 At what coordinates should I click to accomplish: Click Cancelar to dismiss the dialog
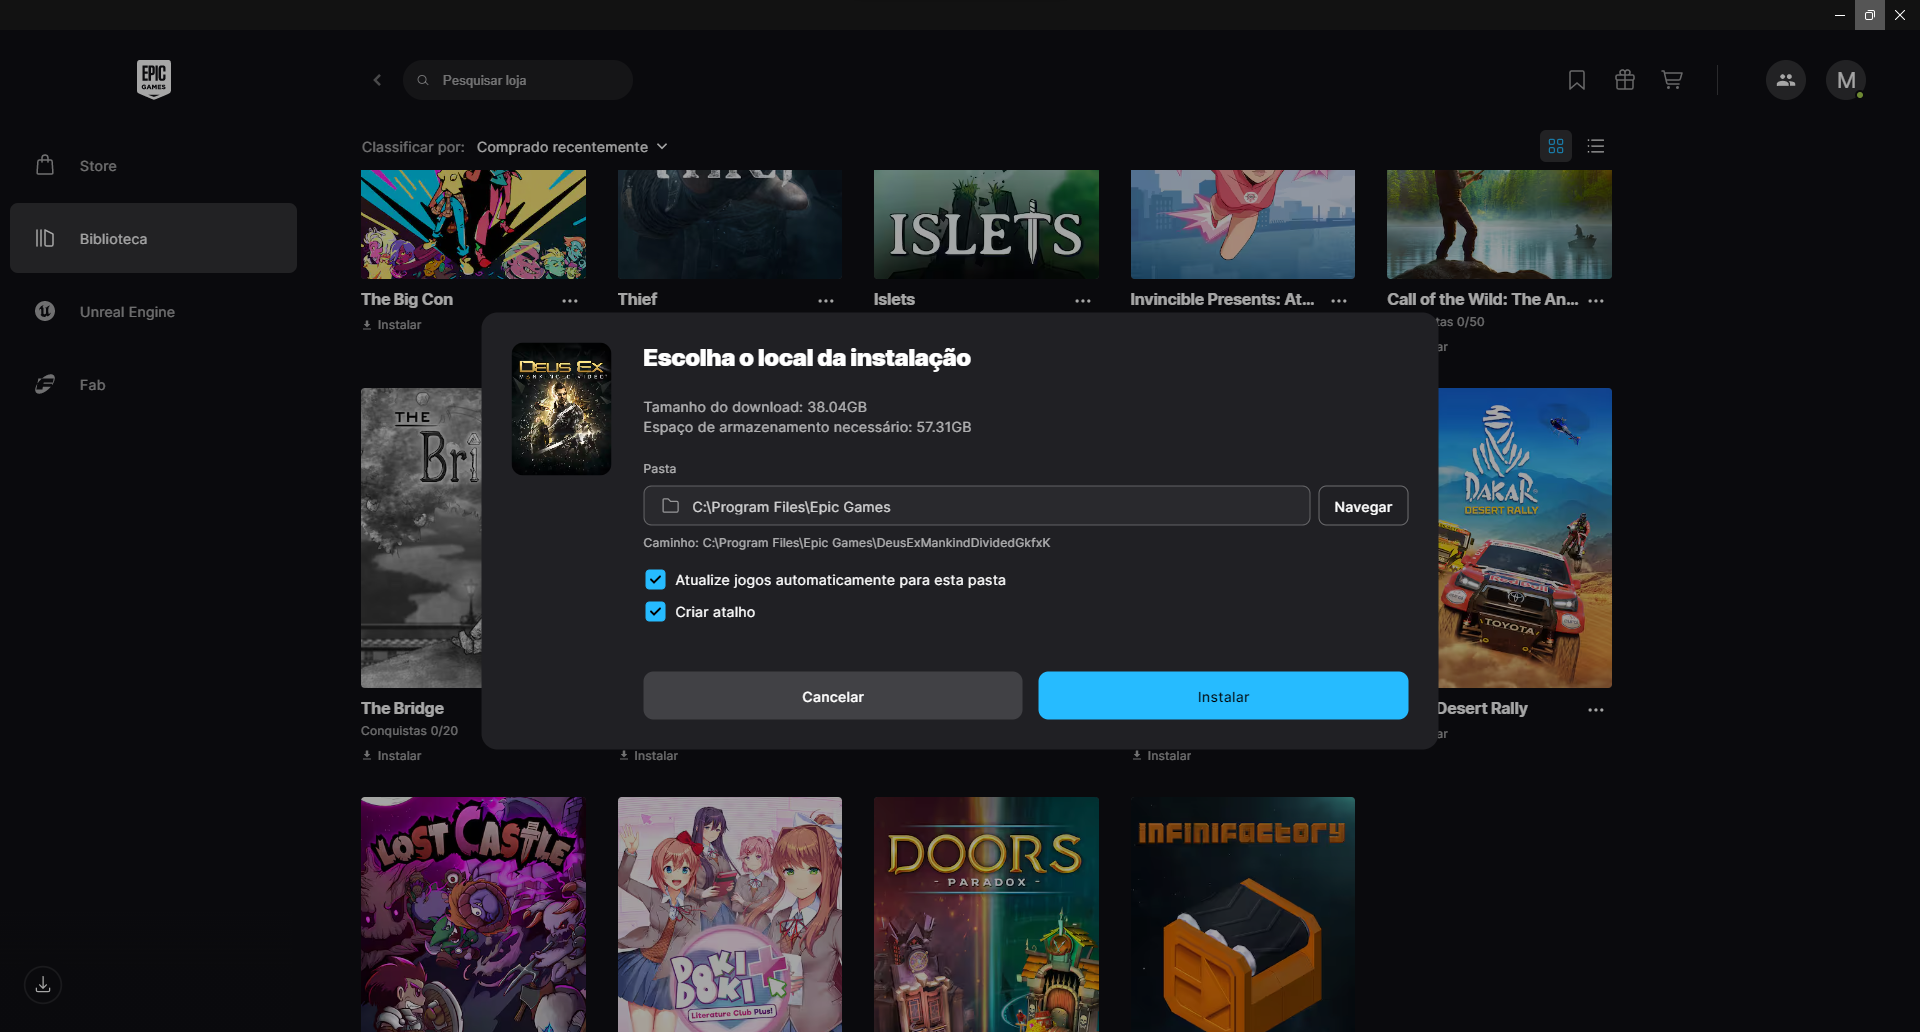coord(832,696)
